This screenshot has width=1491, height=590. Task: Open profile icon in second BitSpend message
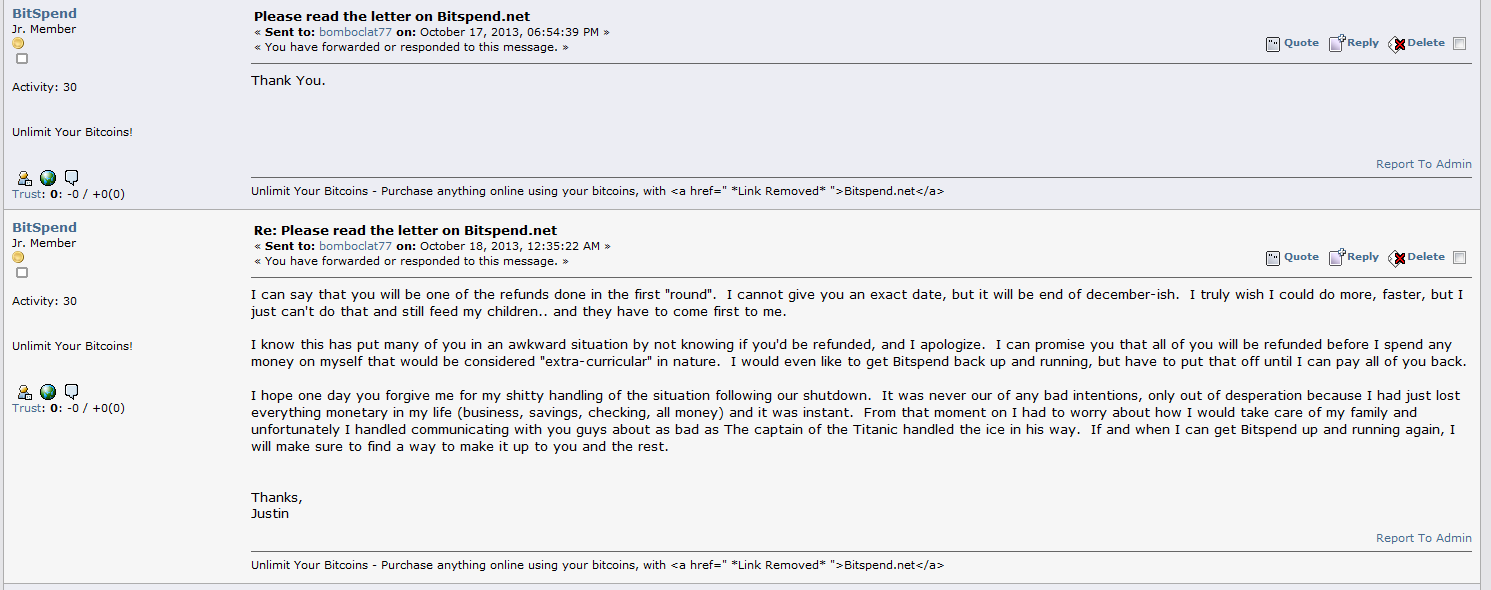pyautogui.click(x=25, y=392)
